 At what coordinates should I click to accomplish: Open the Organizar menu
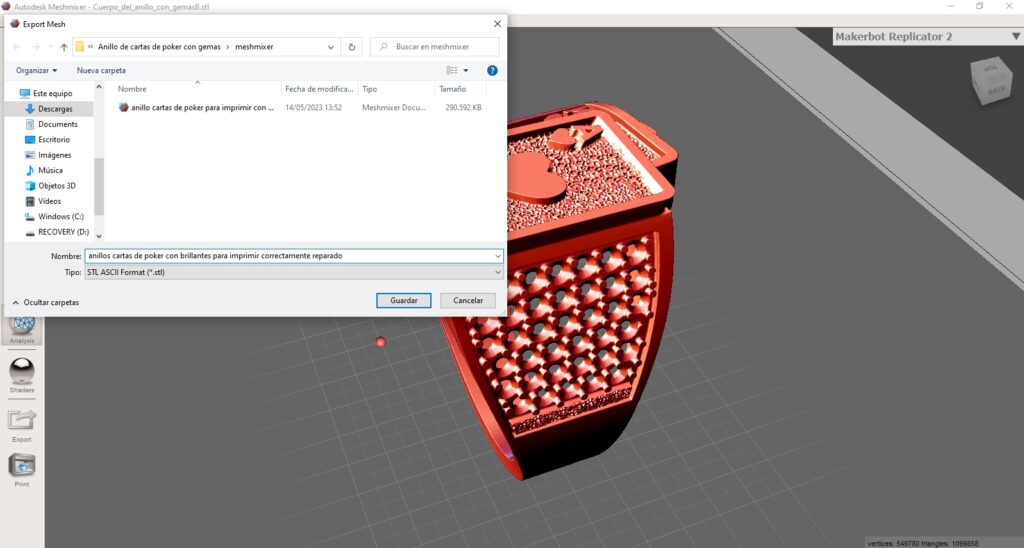(x=37, y=71)
